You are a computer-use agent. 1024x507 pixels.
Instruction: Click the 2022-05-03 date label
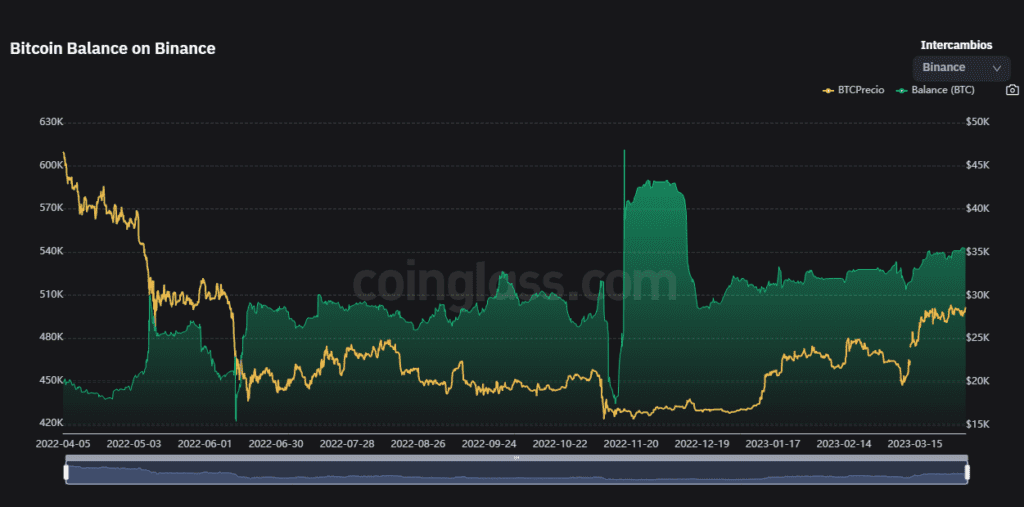134,444
